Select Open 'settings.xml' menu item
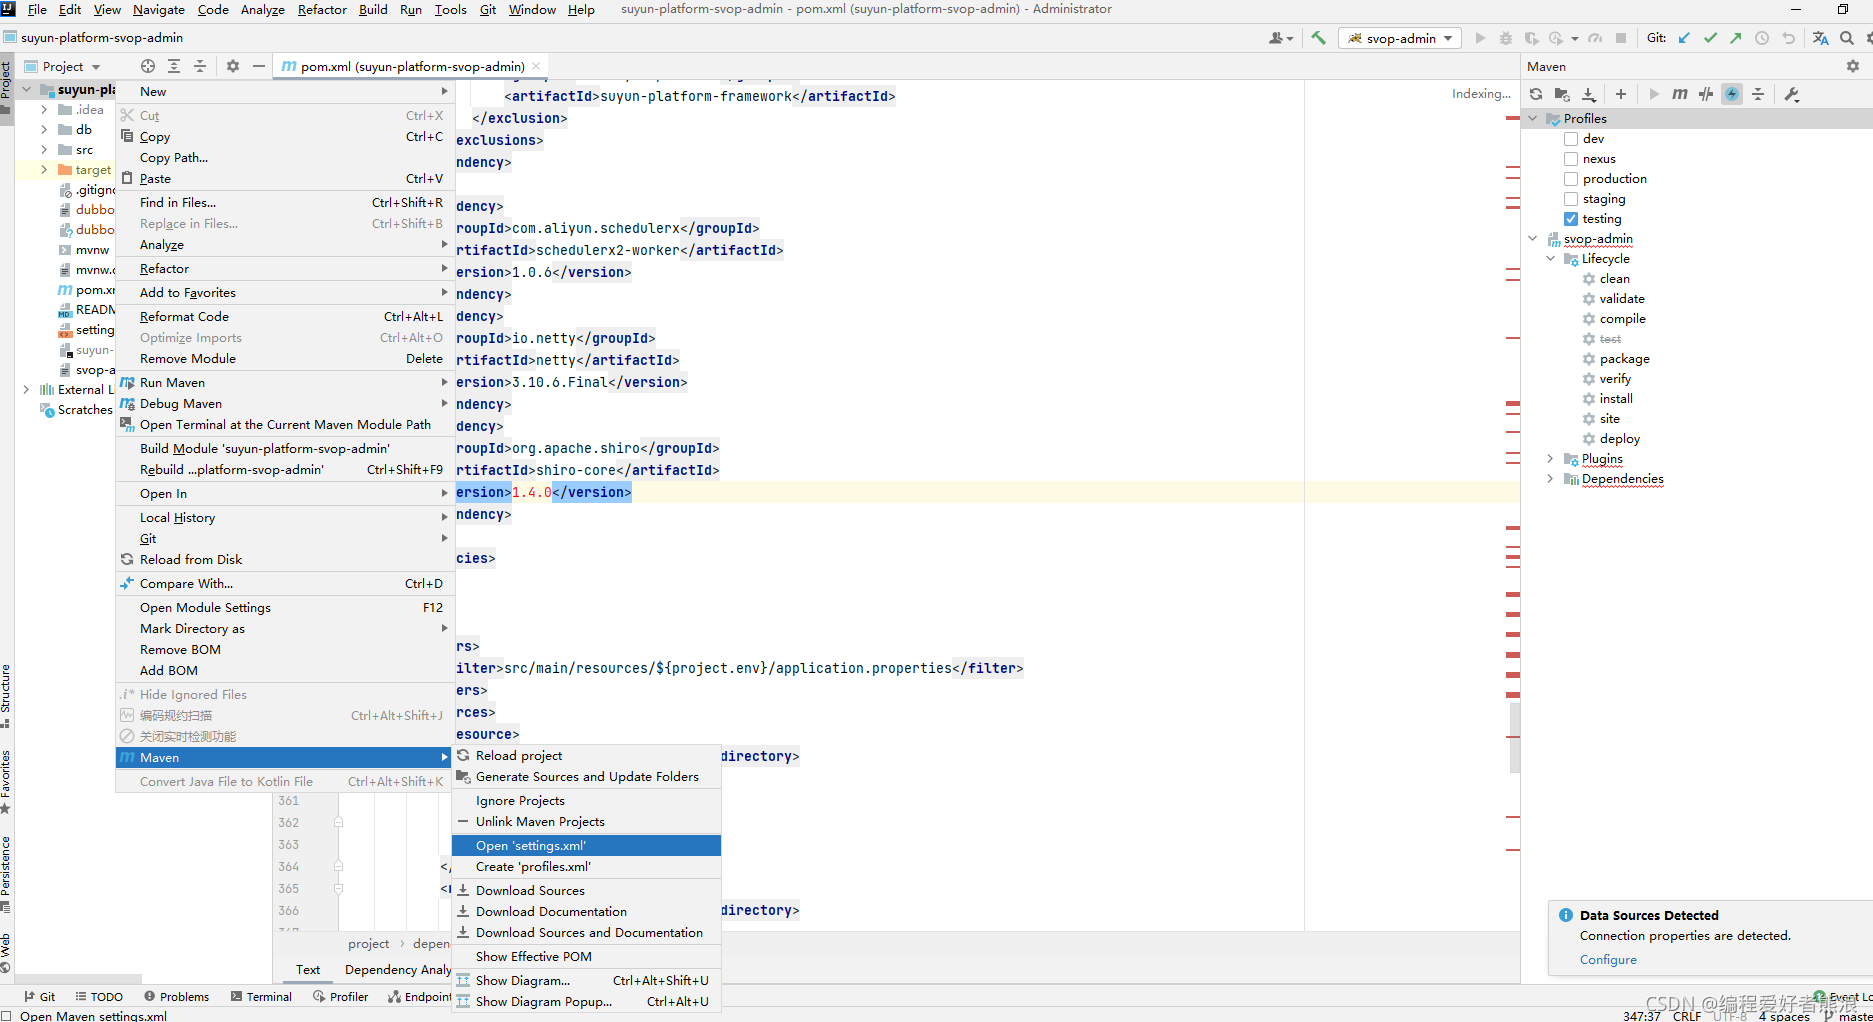Image resolution: width=1873 pixels, height=1022 pixels. tap(586, 846)
